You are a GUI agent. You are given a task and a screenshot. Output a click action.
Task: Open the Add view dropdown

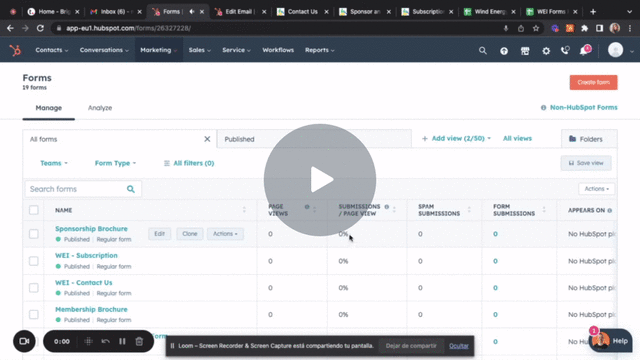tap(456, 139)
